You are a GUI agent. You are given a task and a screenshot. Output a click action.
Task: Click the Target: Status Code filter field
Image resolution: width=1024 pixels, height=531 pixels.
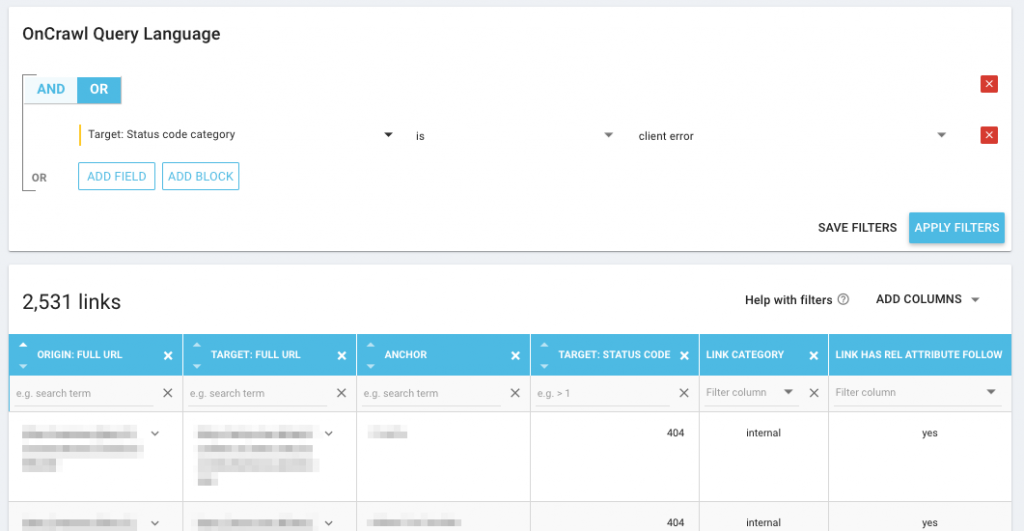tap(602, 393)
